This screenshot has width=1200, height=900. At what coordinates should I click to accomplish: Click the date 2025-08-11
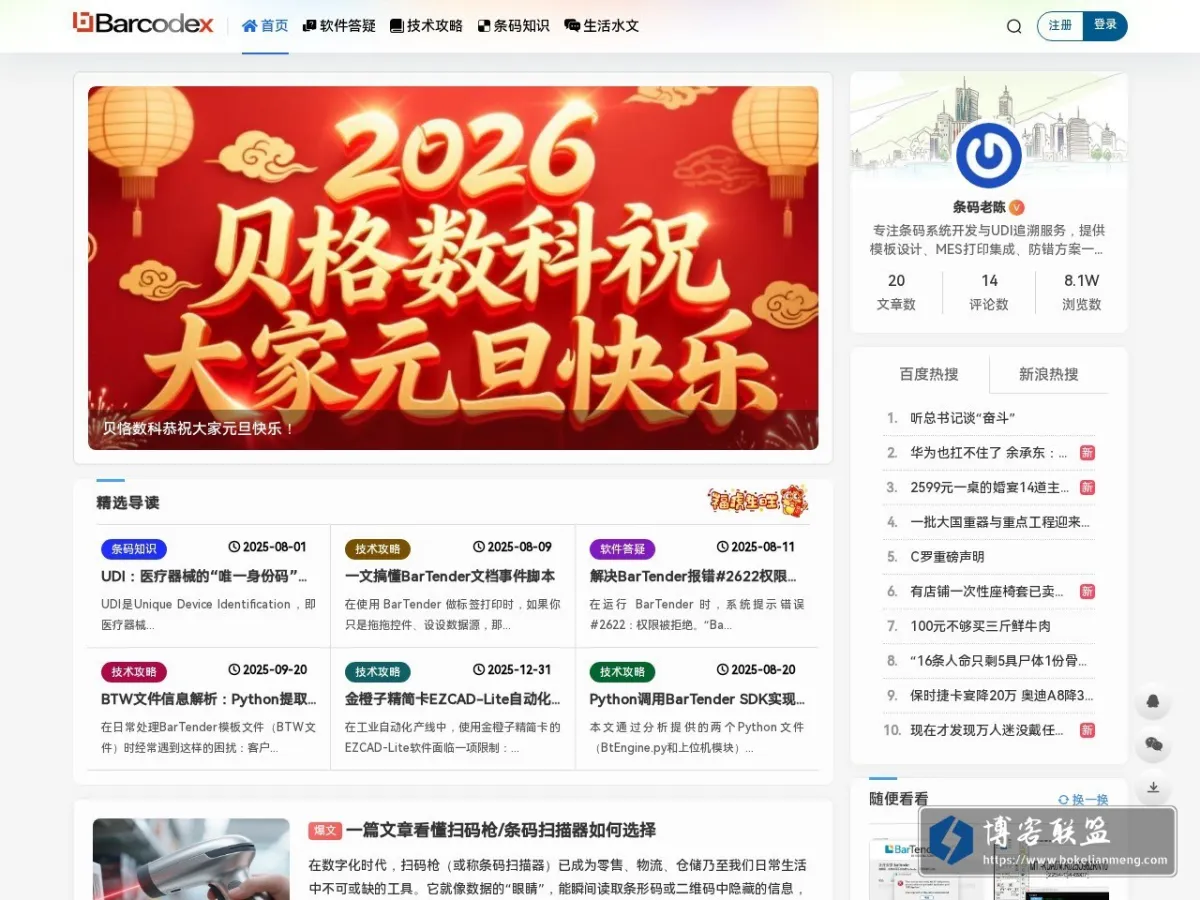763,547
